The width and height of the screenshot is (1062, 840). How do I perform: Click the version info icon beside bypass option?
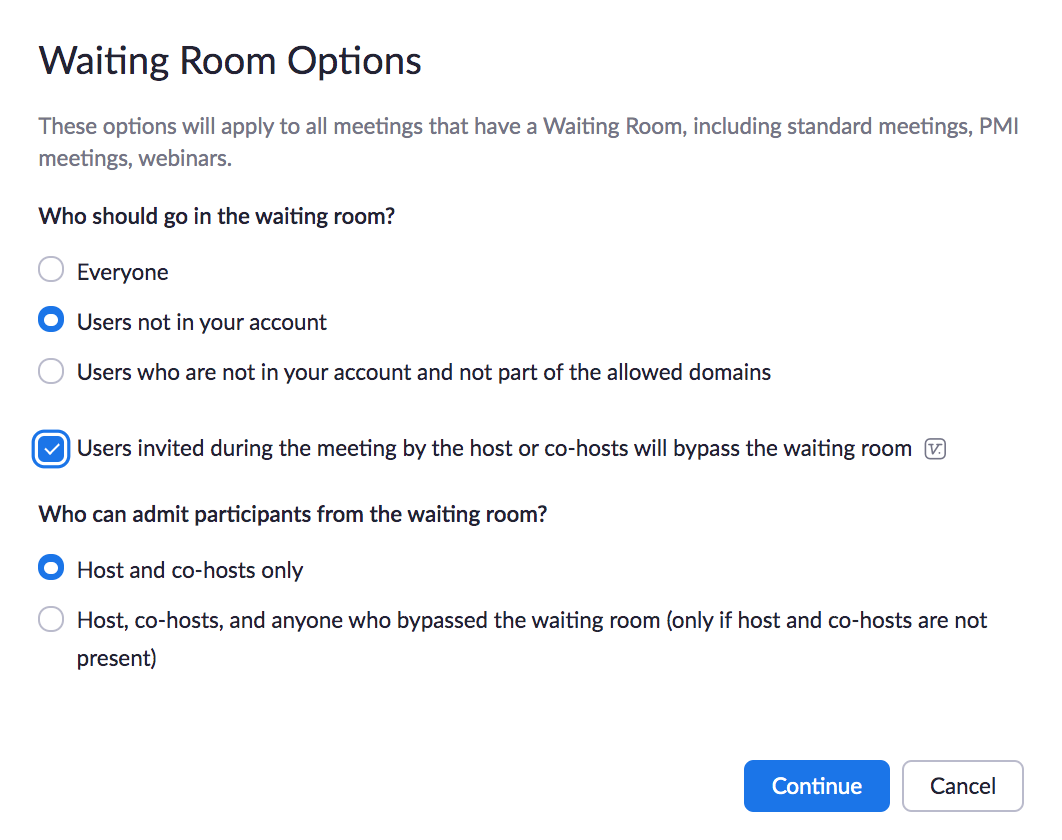pyautogui.click(x=935, y=449)
